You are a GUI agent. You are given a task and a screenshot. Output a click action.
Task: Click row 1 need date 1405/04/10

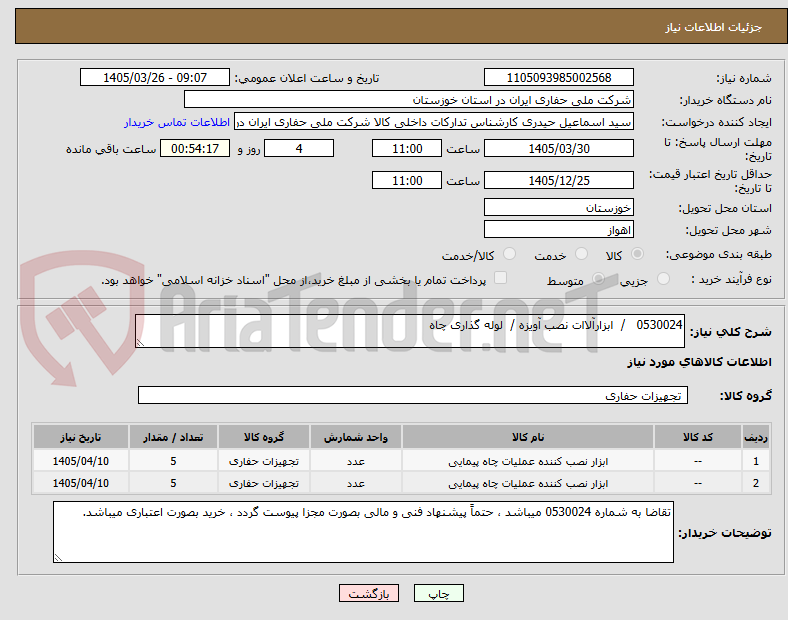80,461
